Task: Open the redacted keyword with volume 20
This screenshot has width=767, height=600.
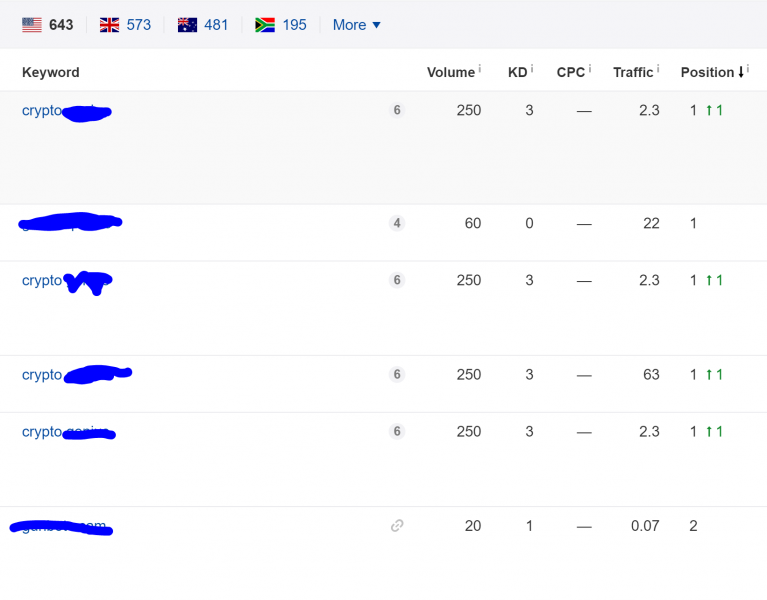Action: point(61,527)
